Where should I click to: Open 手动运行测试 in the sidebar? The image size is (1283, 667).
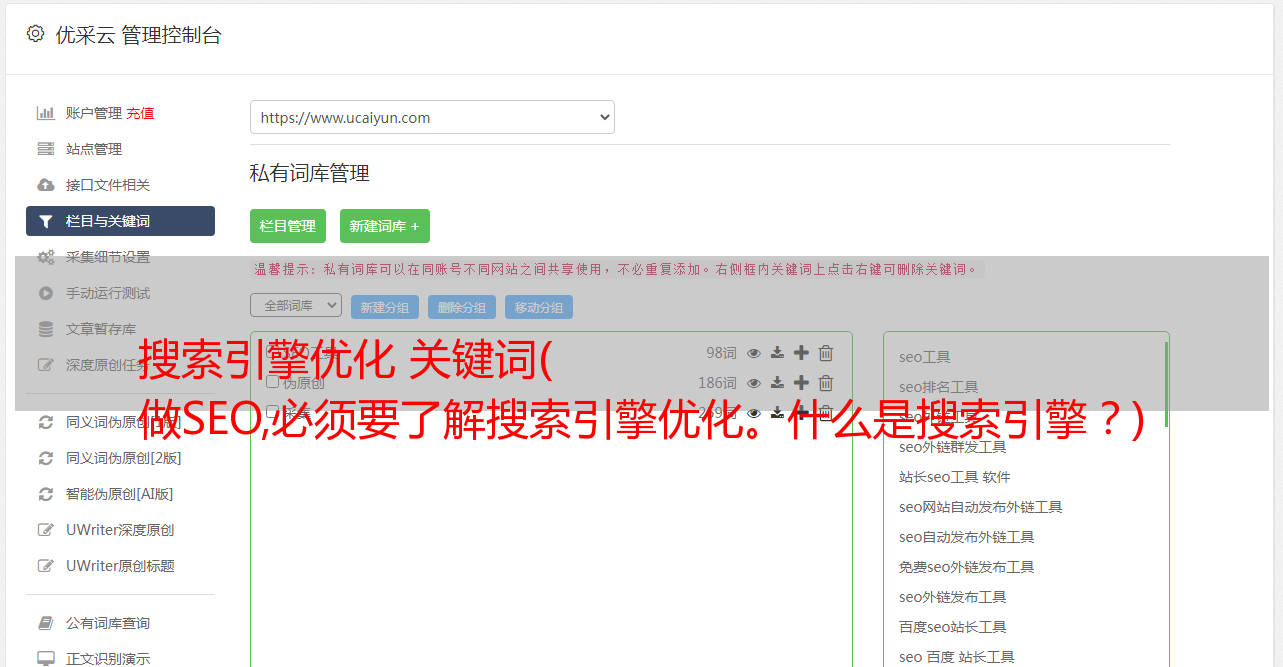pos(108,293)
